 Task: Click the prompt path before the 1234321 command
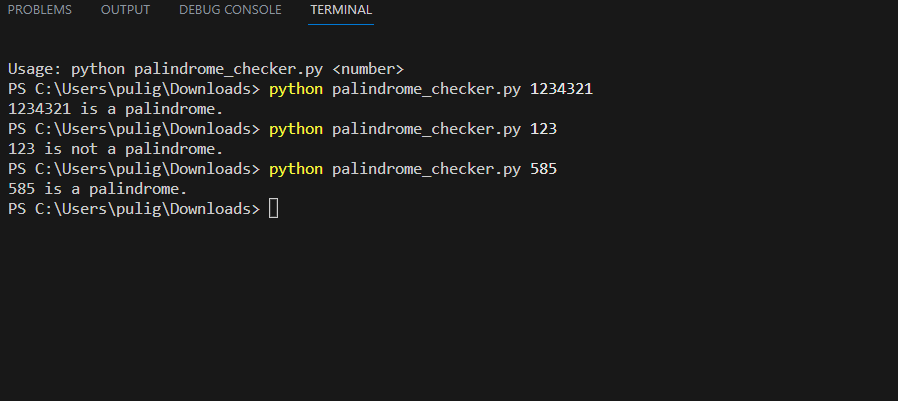point(133,89)
